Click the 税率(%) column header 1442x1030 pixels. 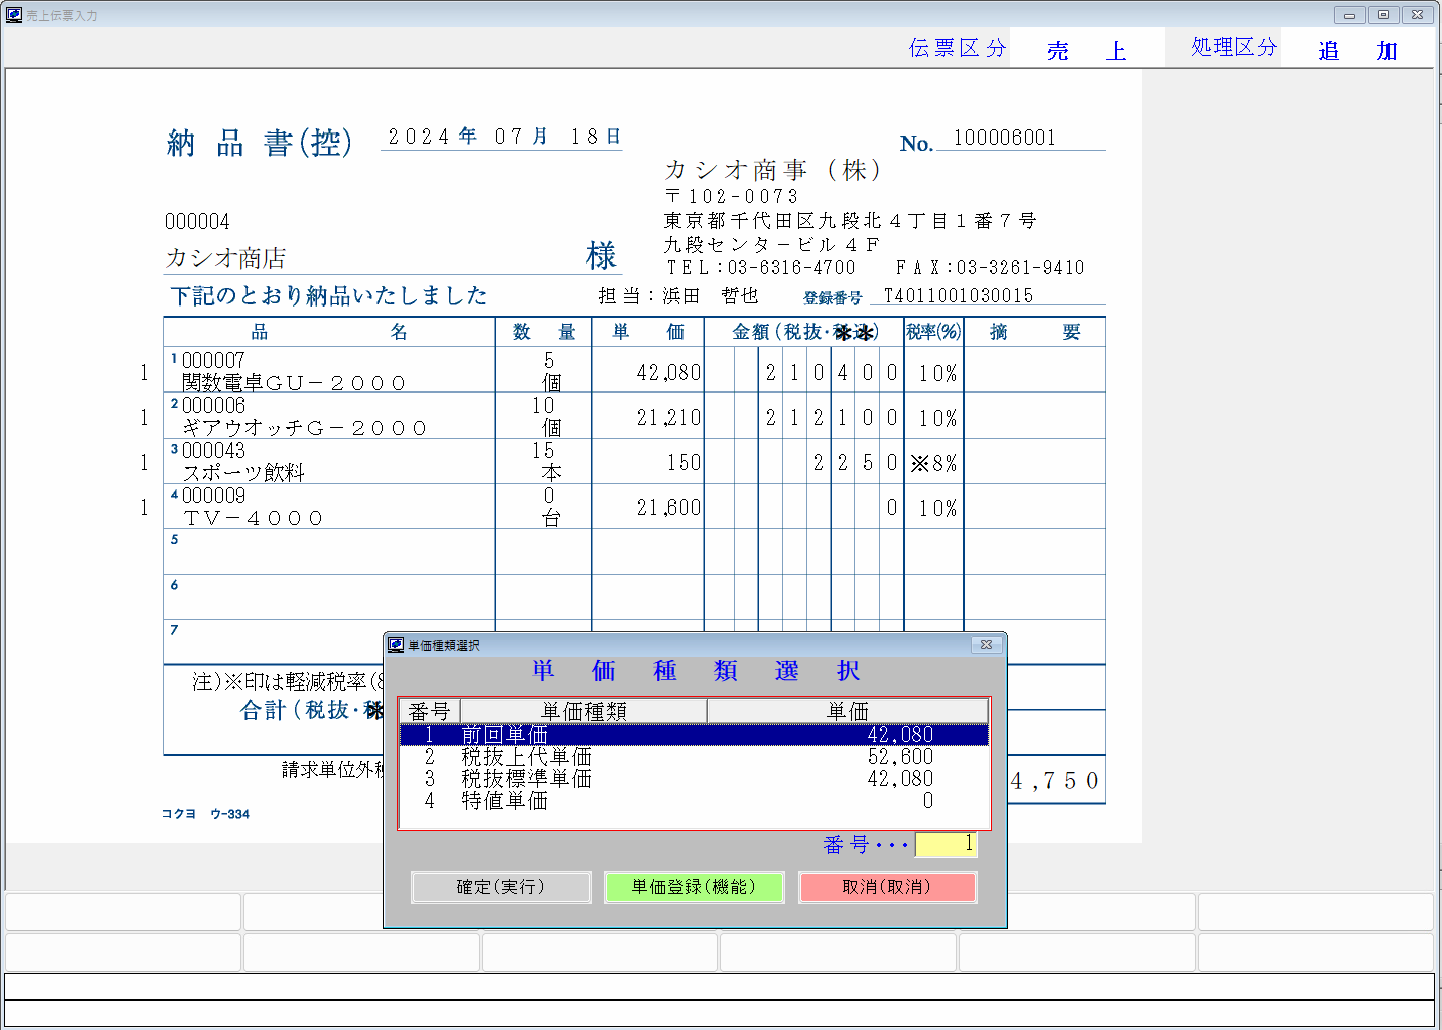click(934, 332)
